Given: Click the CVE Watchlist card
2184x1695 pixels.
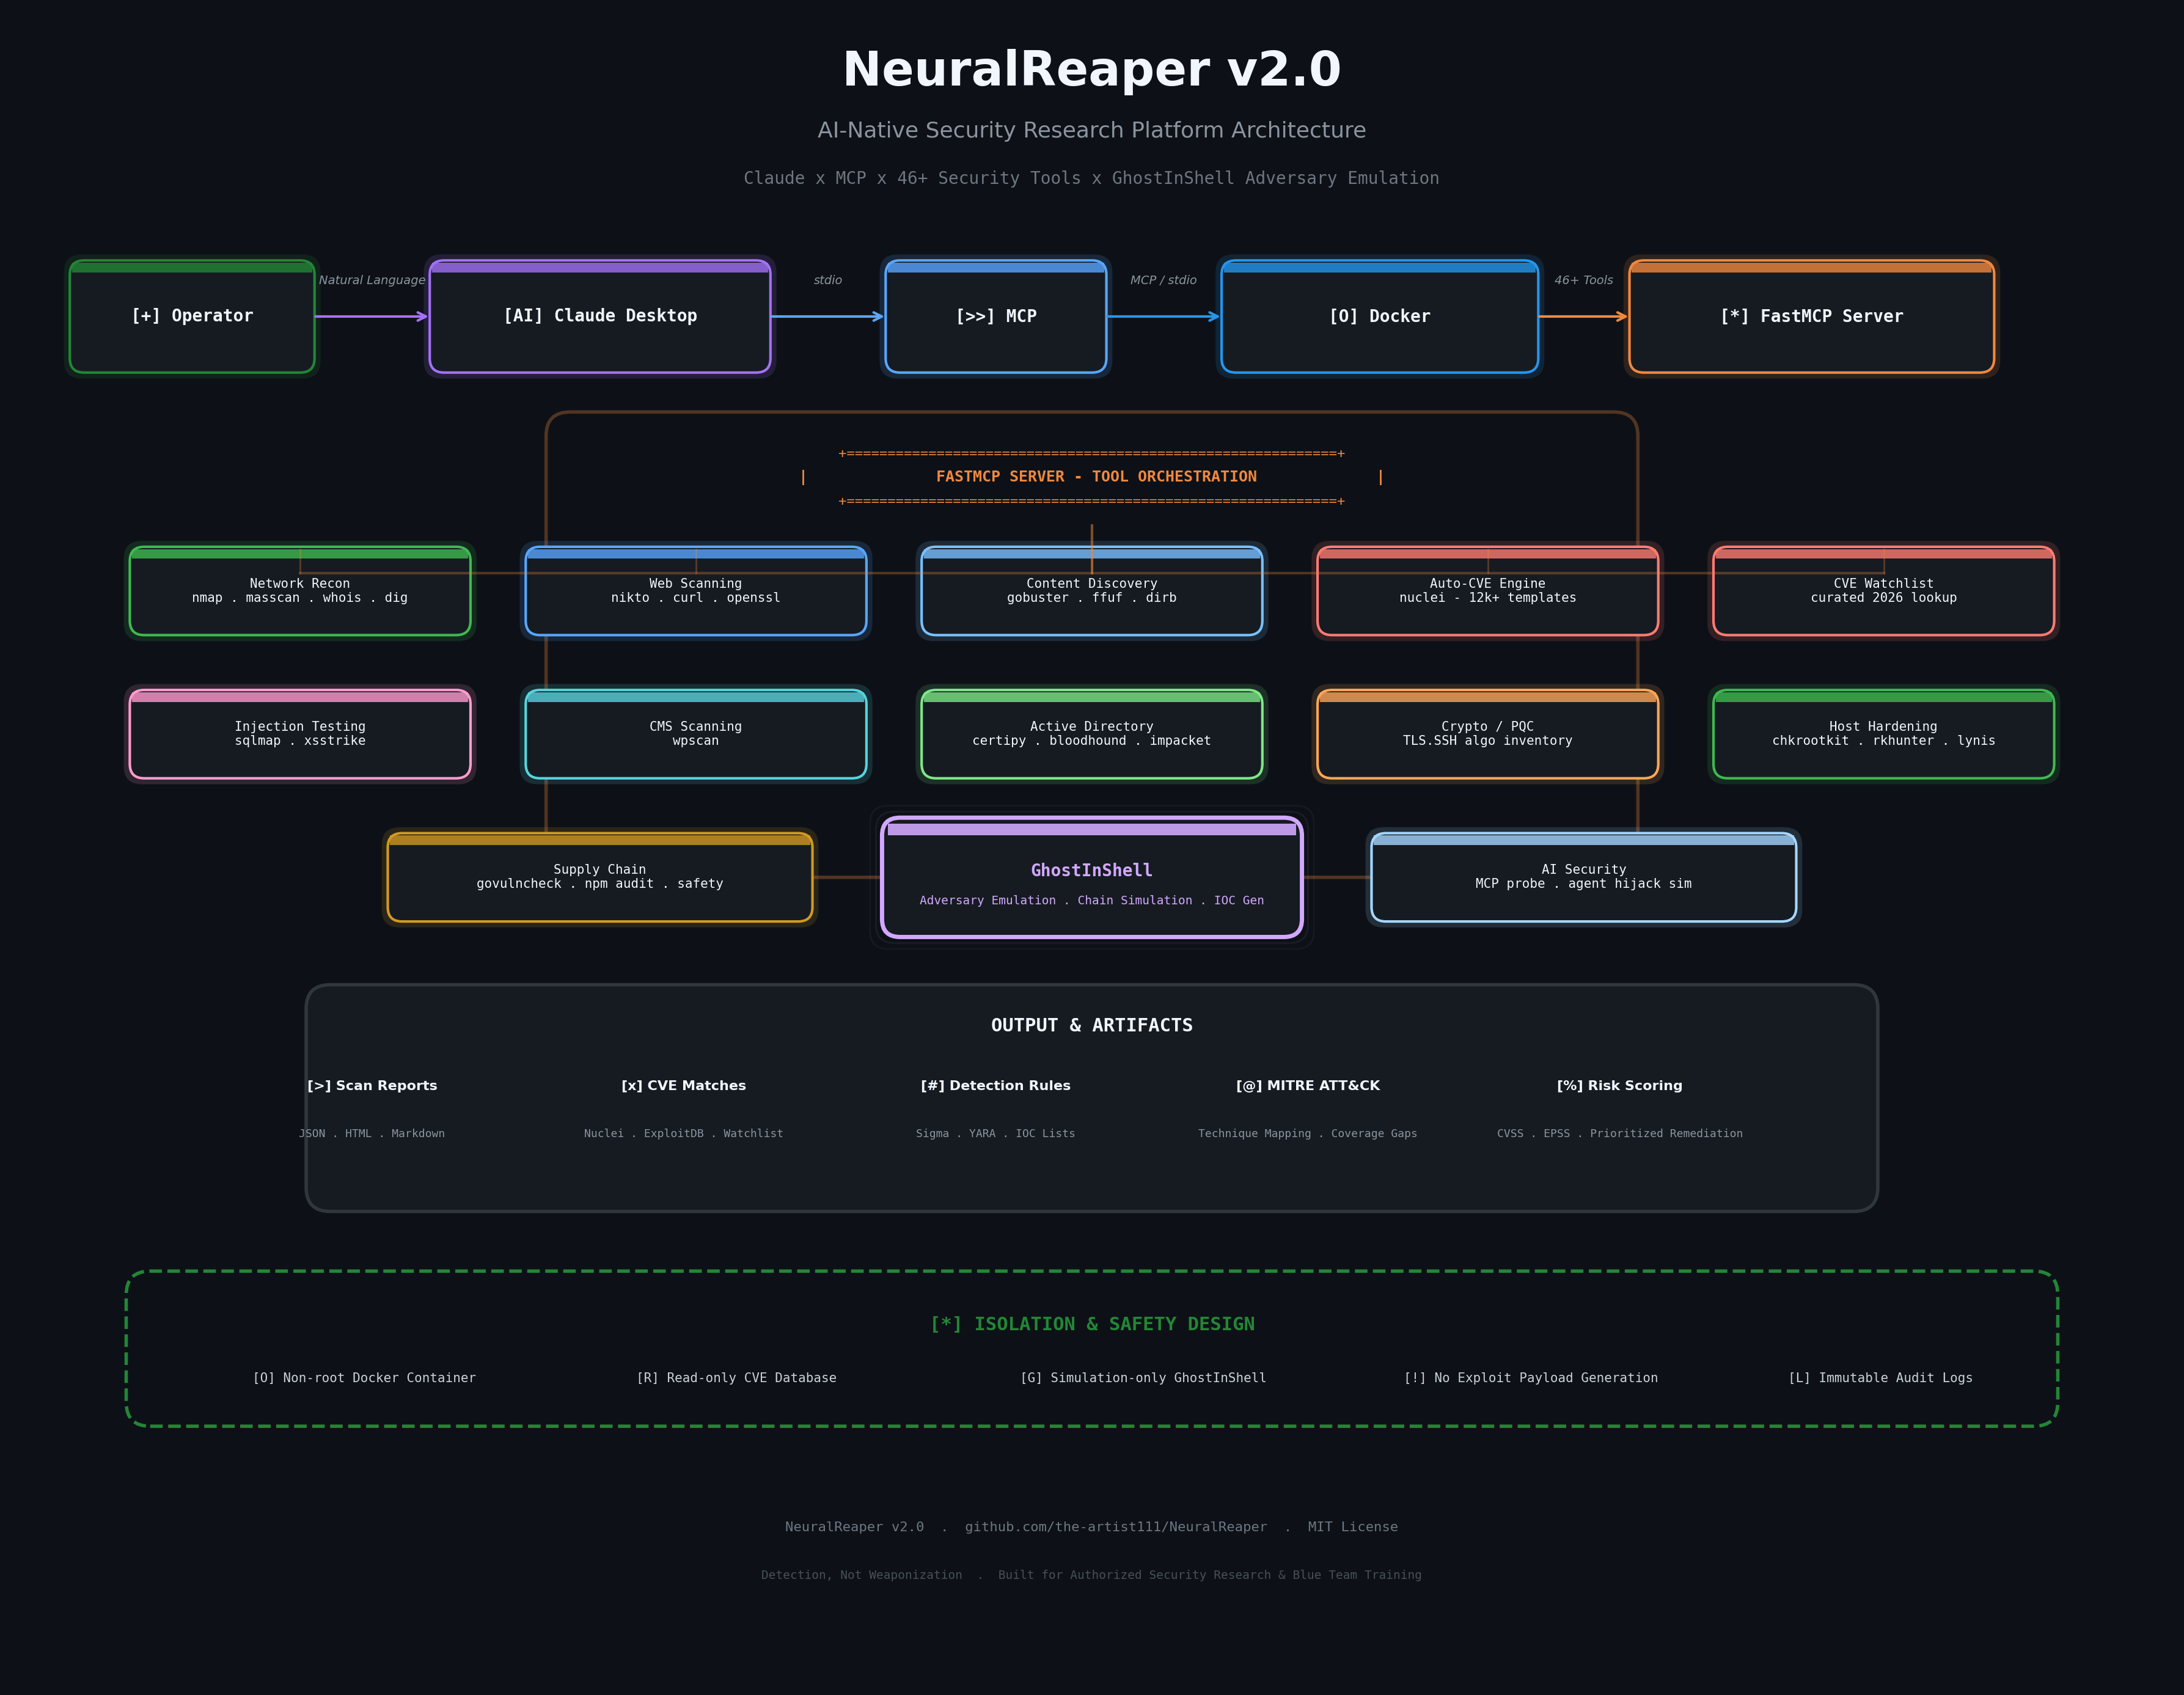Looking at the screenshot, I should (1883, 591).
